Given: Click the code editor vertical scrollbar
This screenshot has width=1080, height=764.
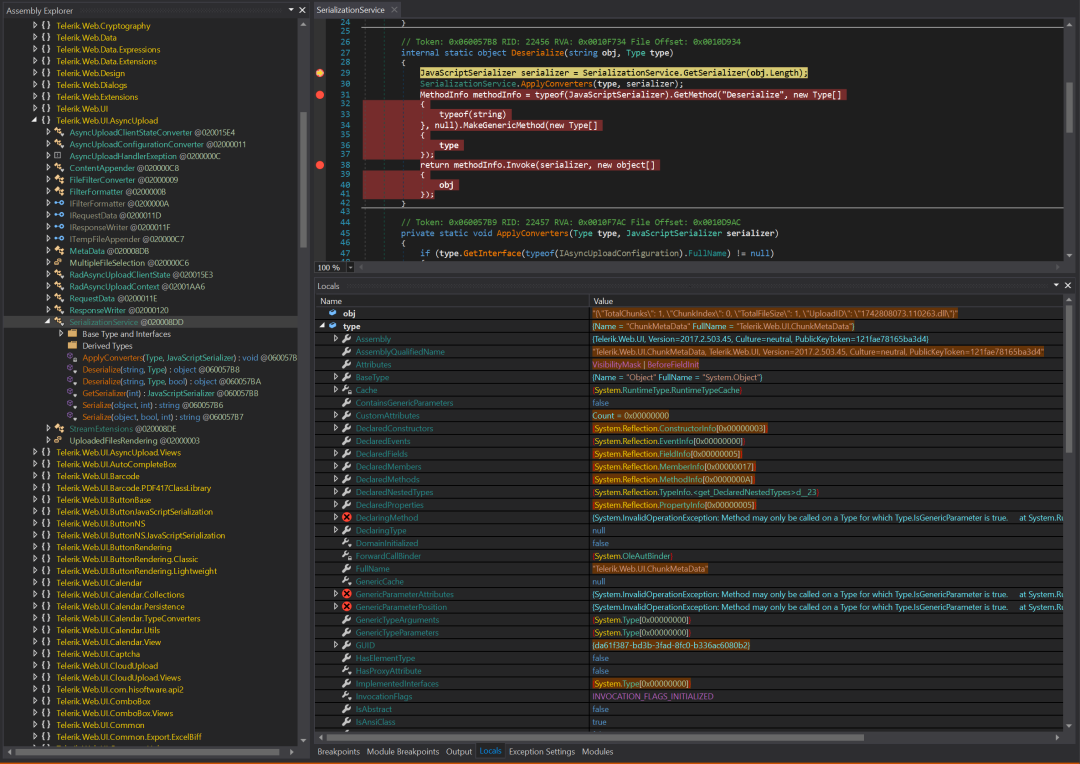Looking at the screenshot, I should point(1070,107).
